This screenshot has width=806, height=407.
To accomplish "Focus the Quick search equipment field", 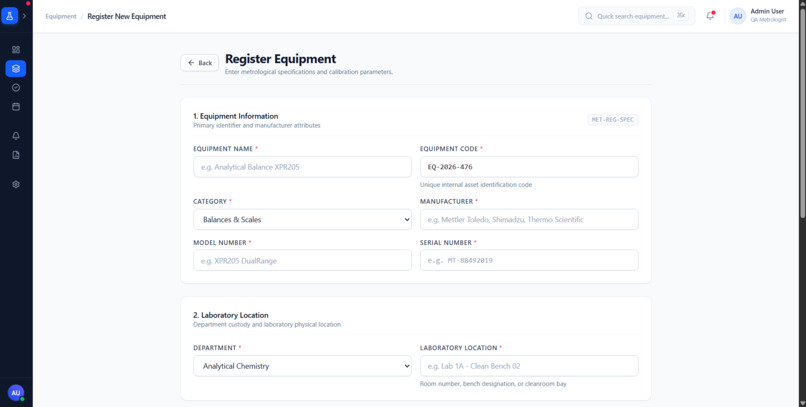I will click(x=636, y=16).
